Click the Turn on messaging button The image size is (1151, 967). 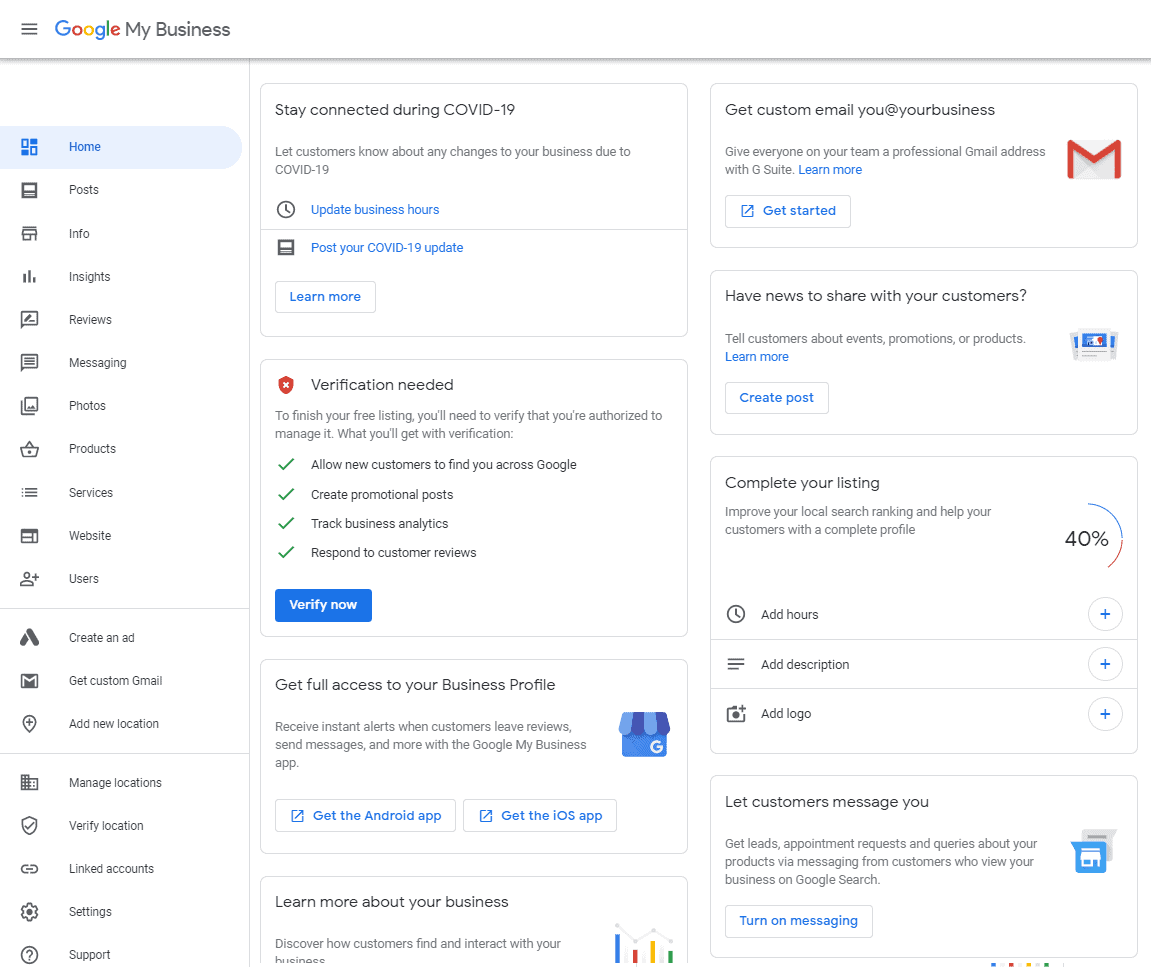pos(799,921)
